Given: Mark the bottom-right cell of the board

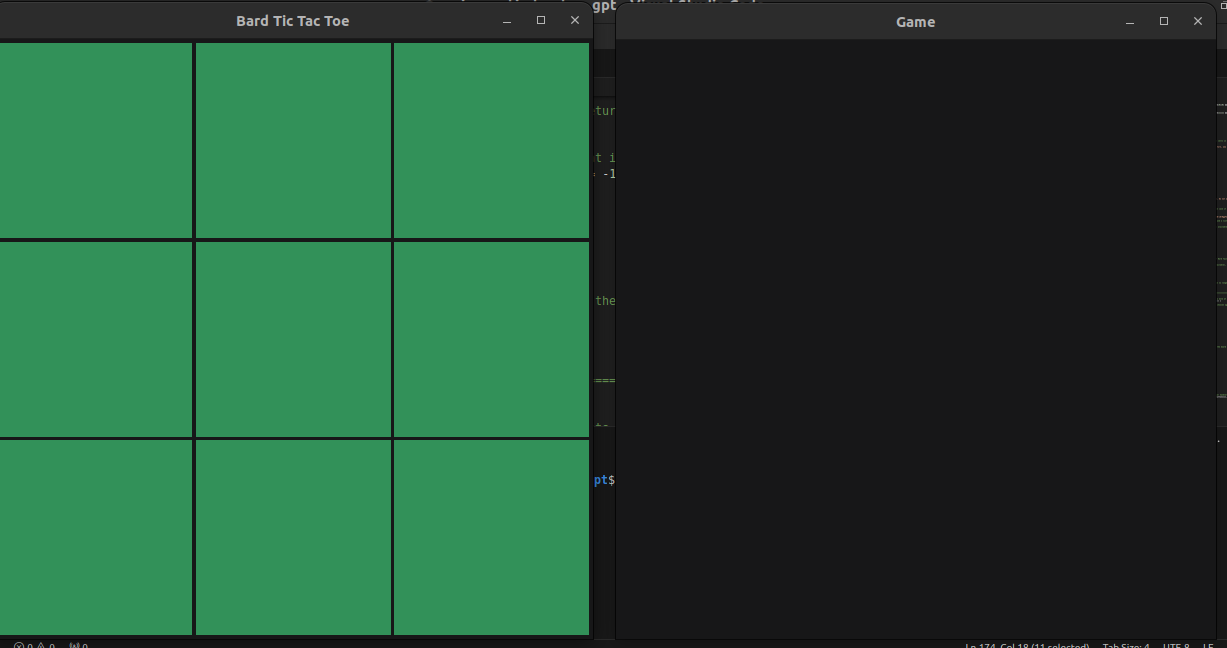Looking at the screenshot, I should 491,537.
